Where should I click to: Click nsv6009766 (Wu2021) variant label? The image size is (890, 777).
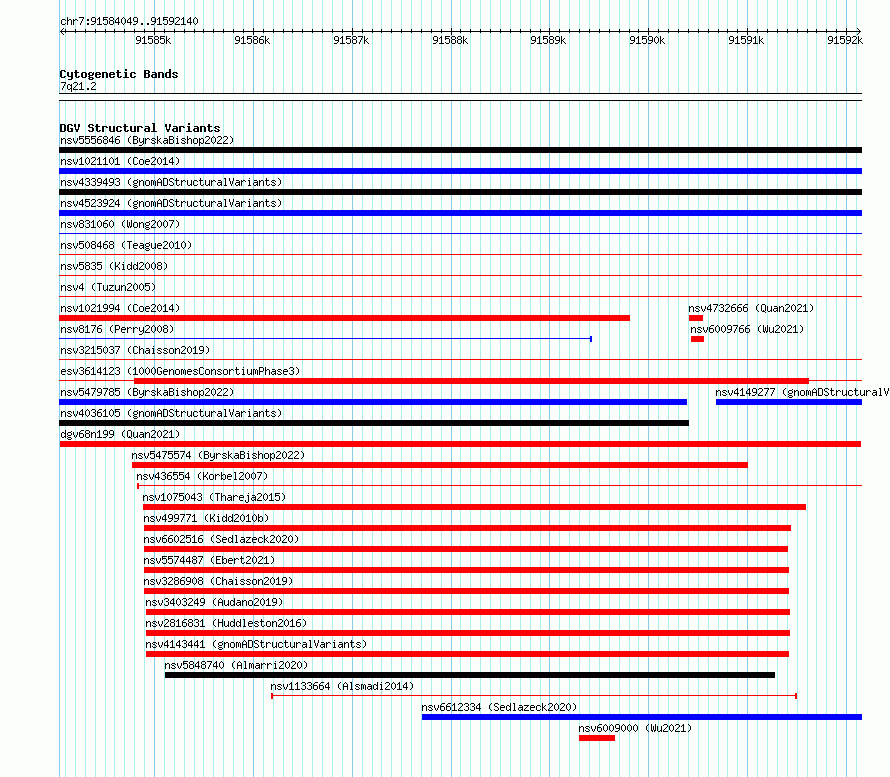747,329
